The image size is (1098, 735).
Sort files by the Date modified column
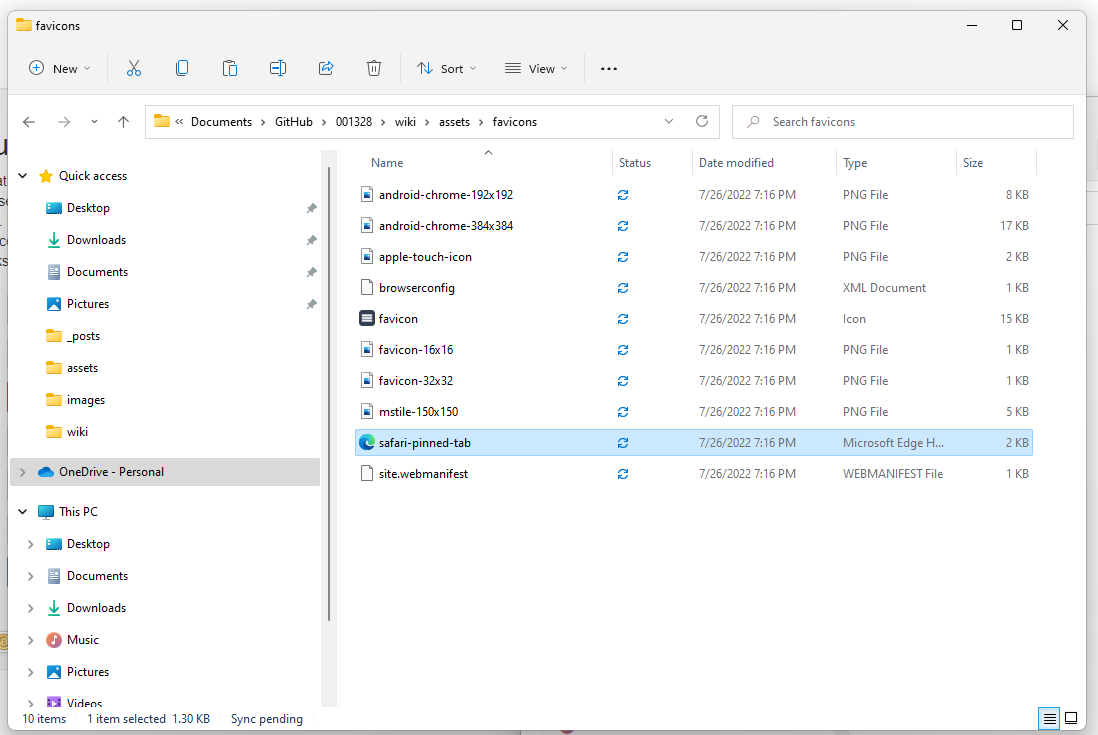click(736, 163)
